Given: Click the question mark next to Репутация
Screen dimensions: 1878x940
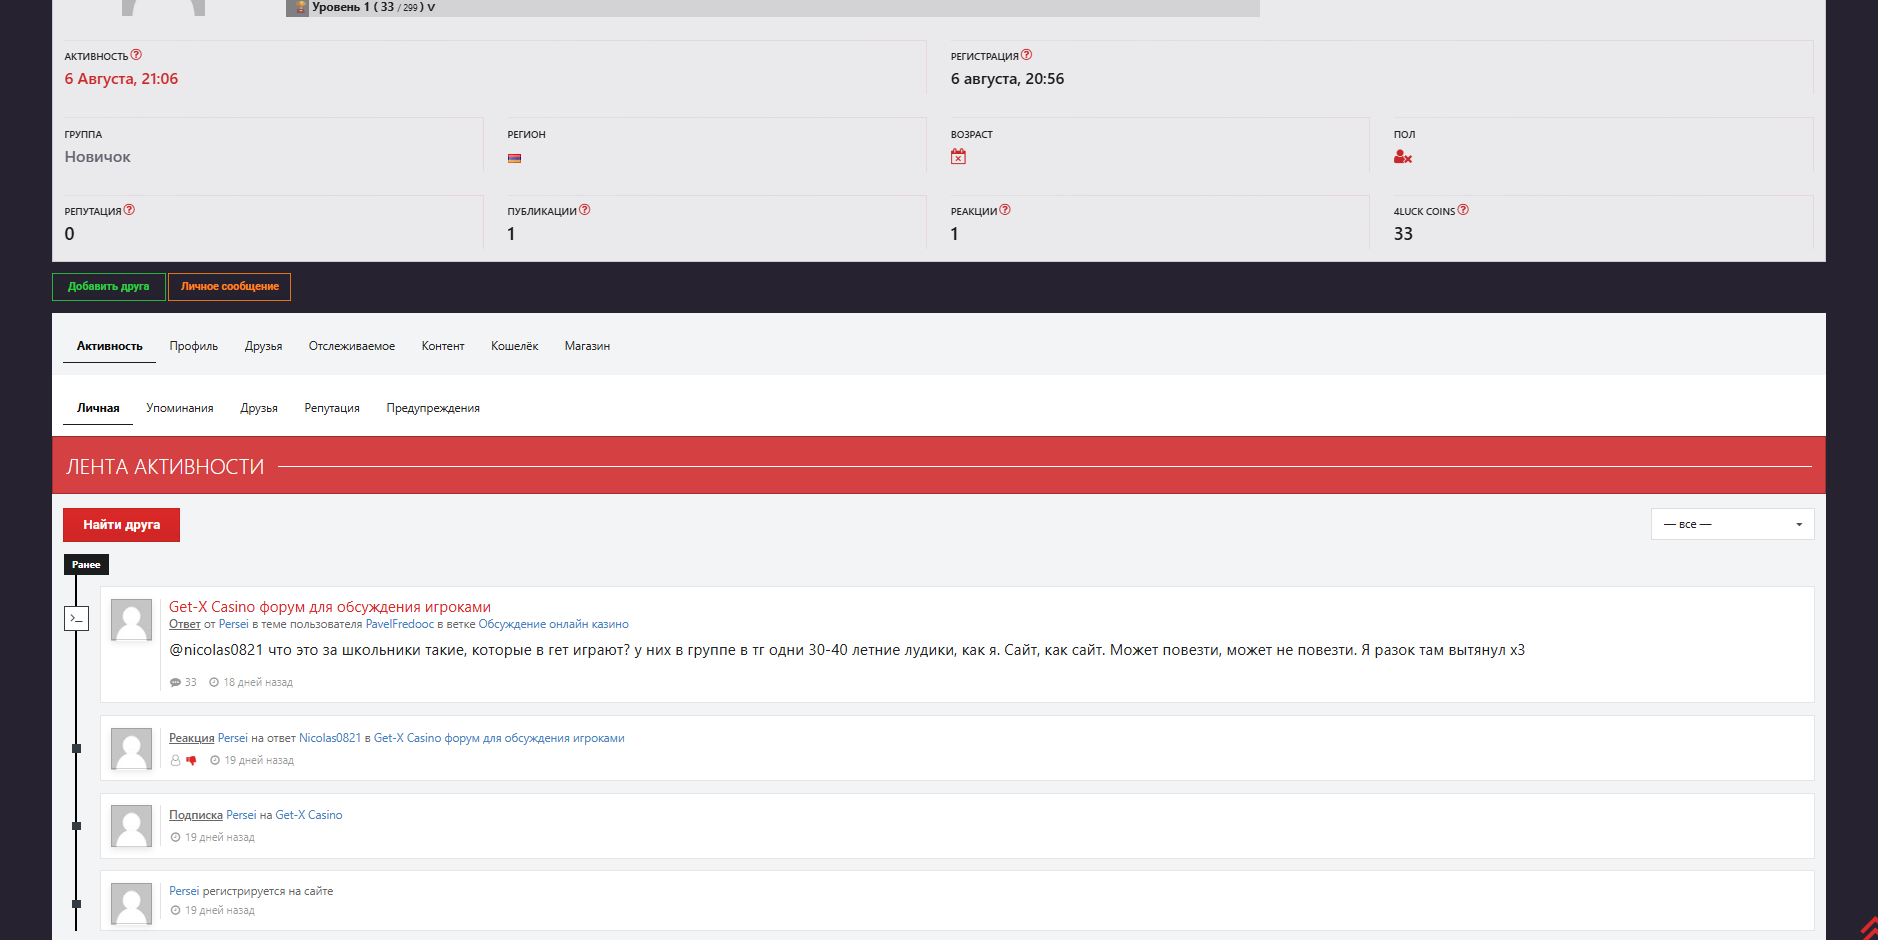Looking at the screenshot, I should tap(129, 210).
